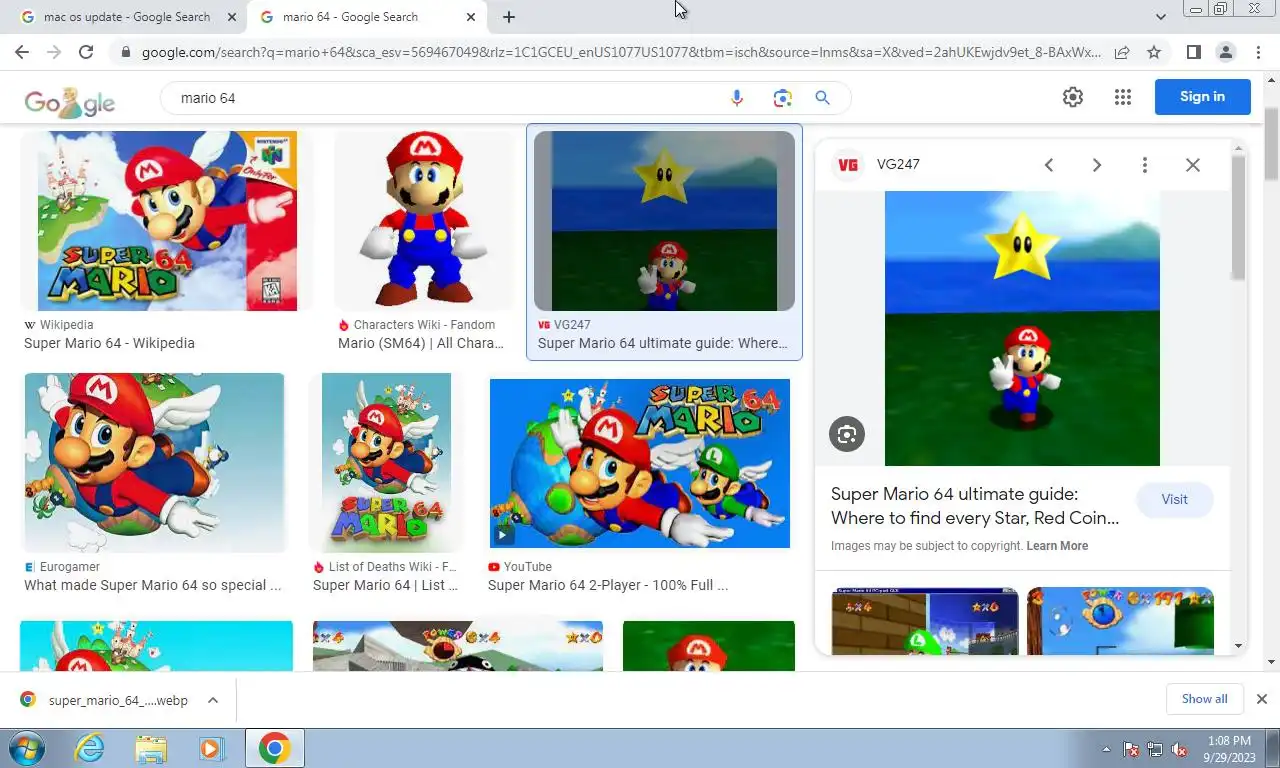Screen dimensions: 1280x768
Task: Switch to mac os update tab
Action: coord(127,17)
